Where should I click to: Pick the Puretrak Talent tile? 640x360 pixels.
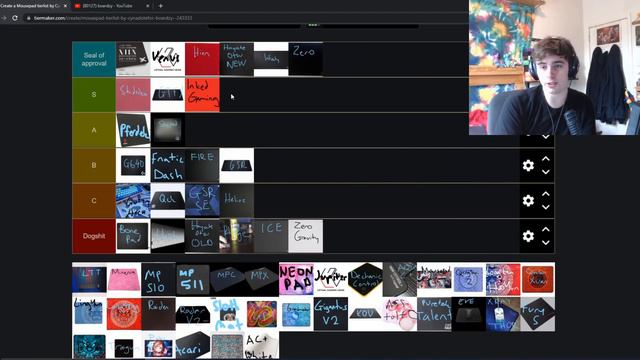(434, 314)
